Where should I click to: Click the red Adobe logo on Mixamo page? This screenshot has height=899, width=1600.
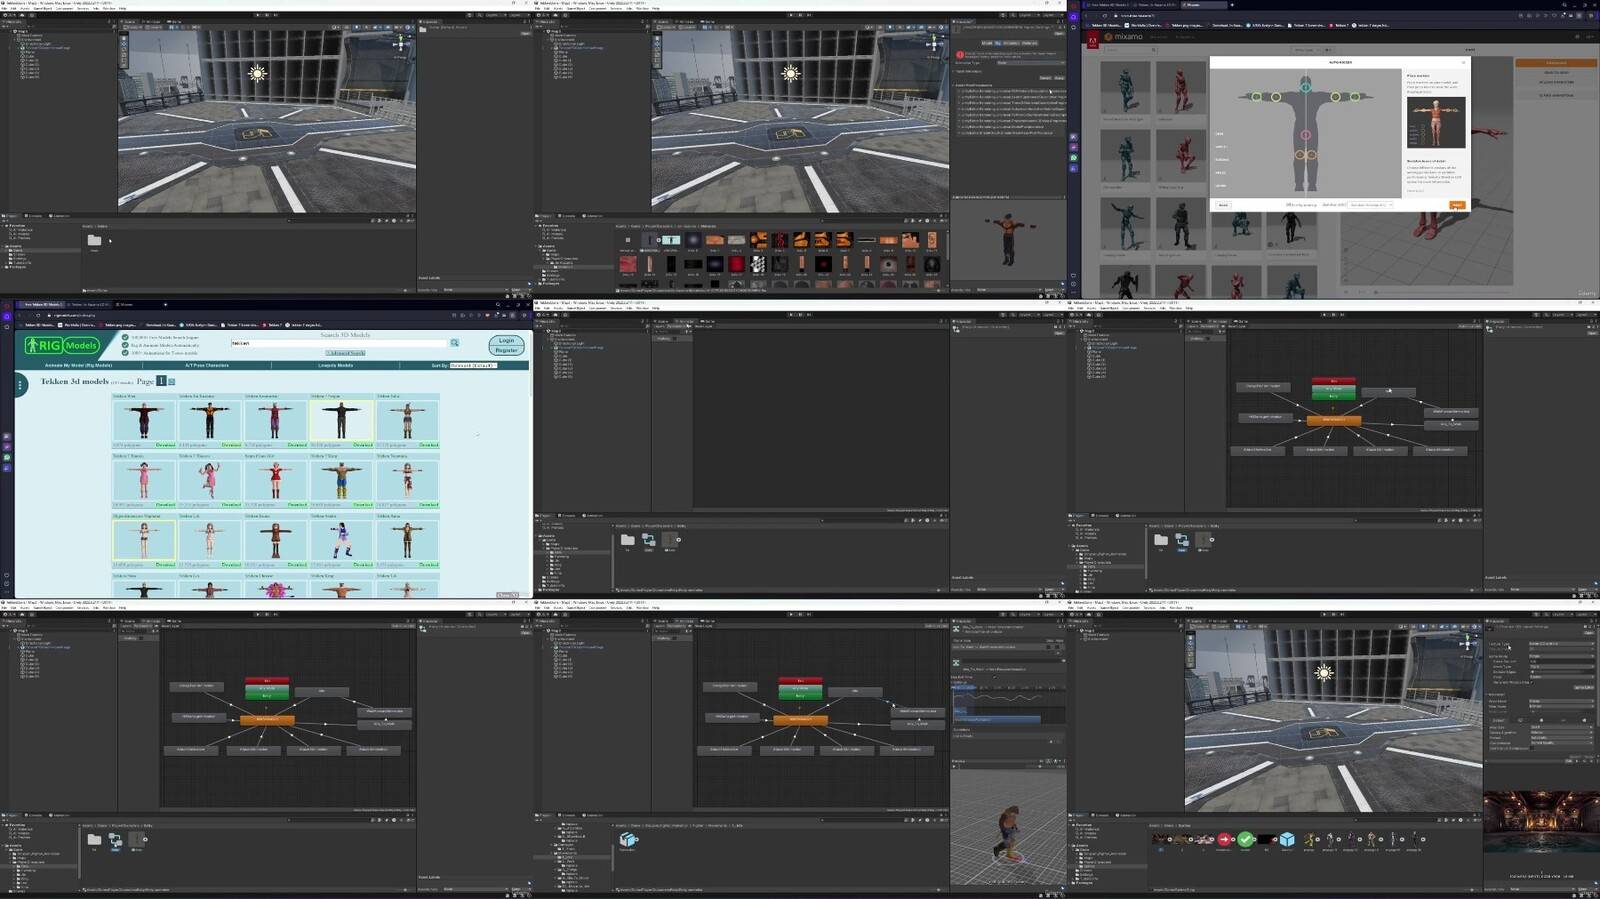pyautogui.click(x=1092, y=40)
